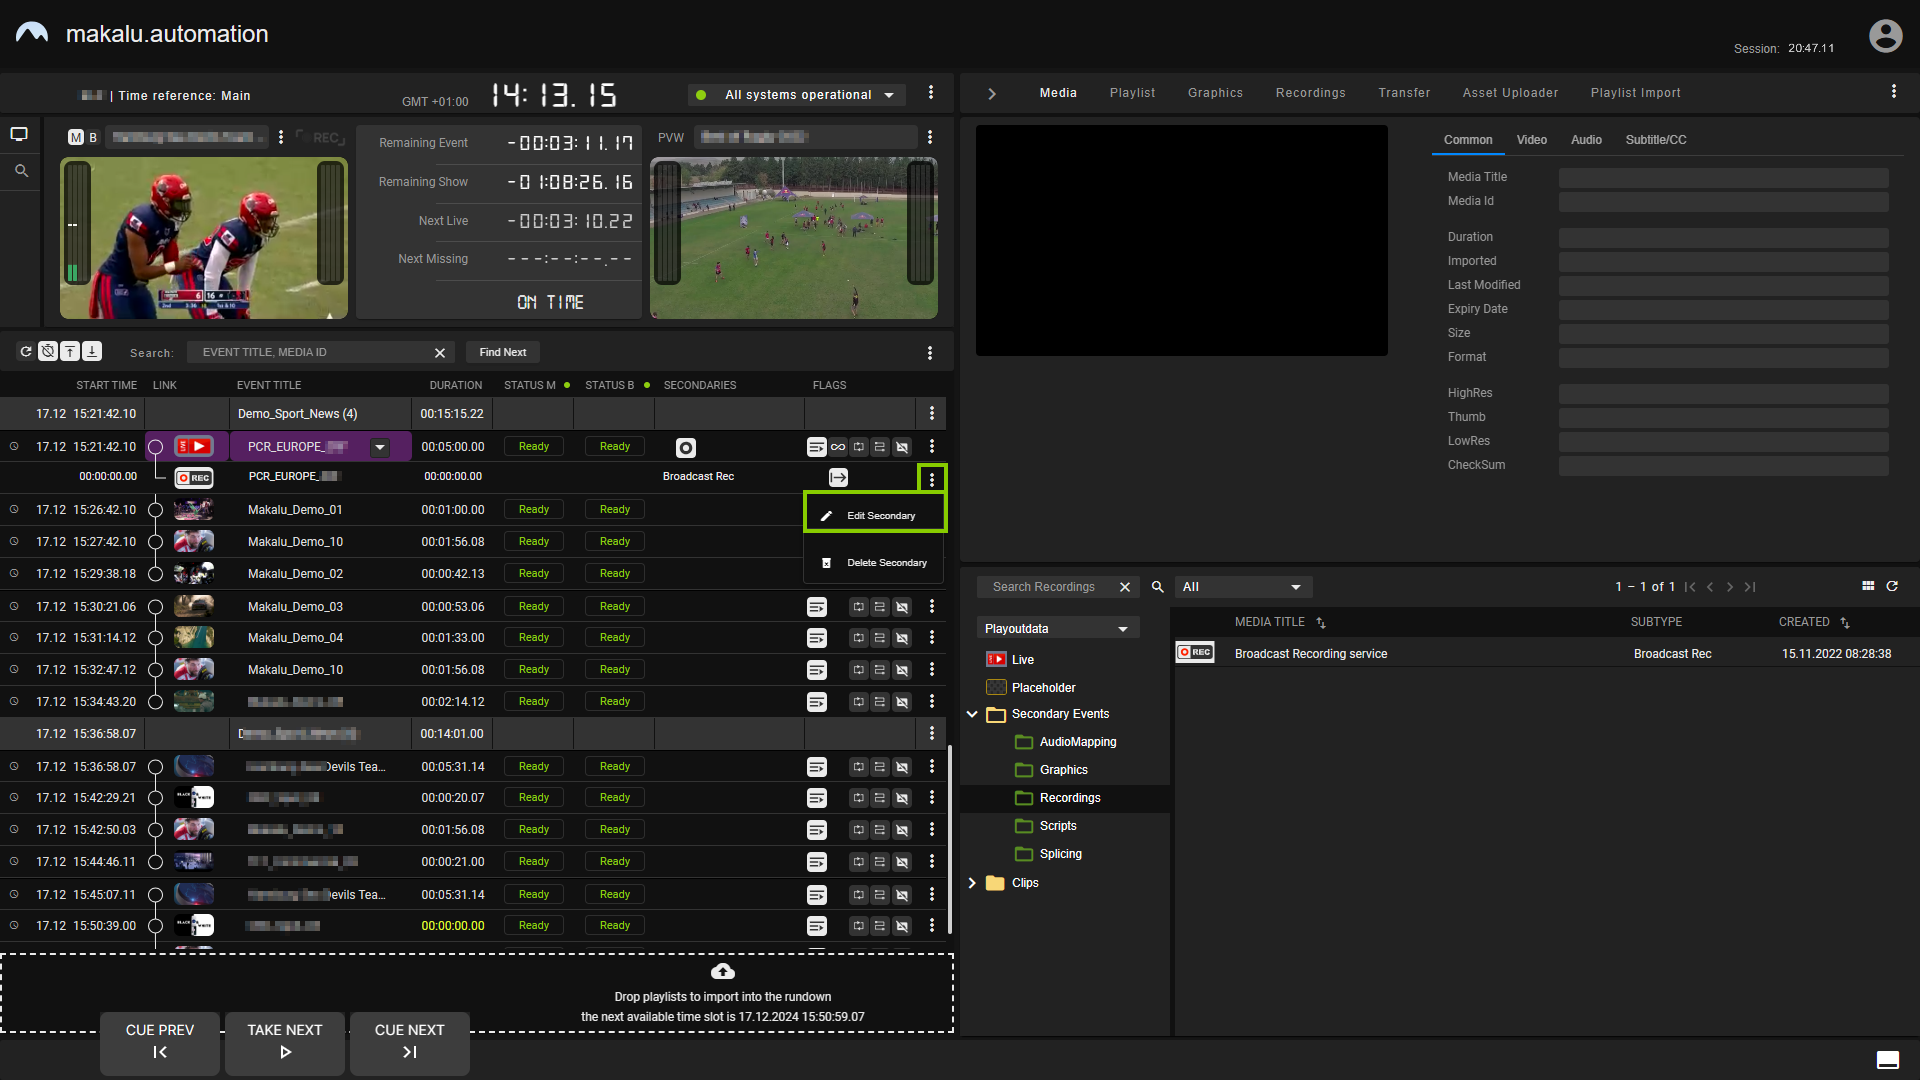Toggle the camera-off flag on Makalu_Demo_03 row
Screen dimensions: 1920x1080
coord(902,607)
